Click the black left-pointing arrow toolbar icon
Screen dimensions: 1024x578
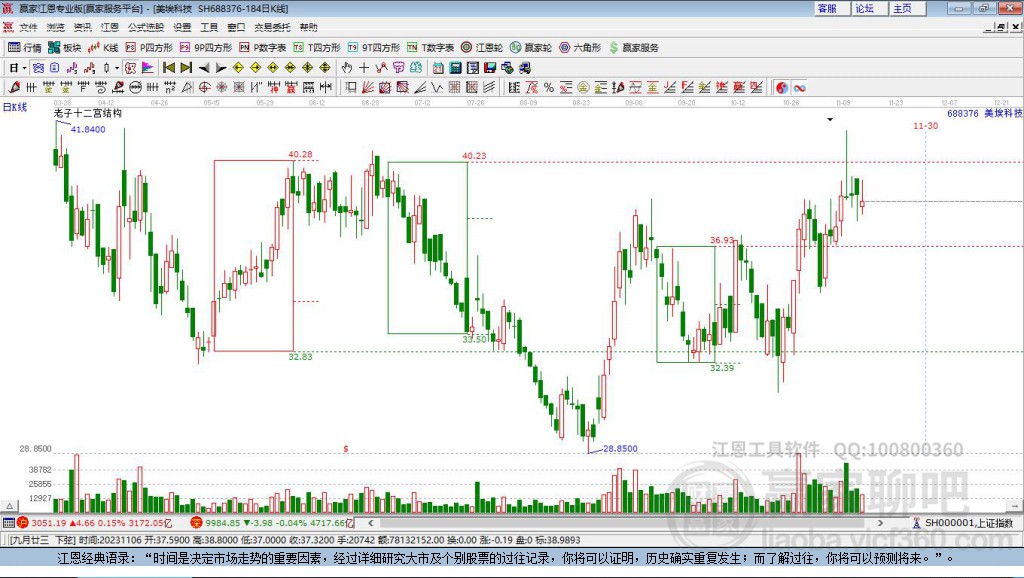(x=204, y=67)
